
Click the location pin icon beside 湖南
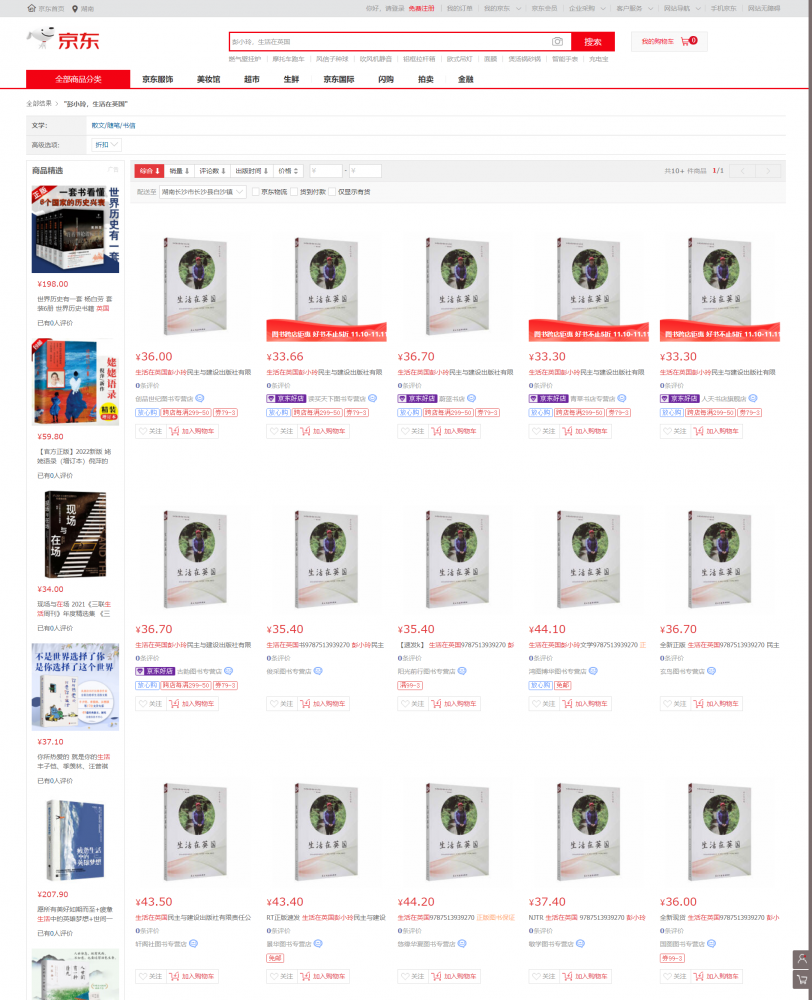(x=75, y=9)
